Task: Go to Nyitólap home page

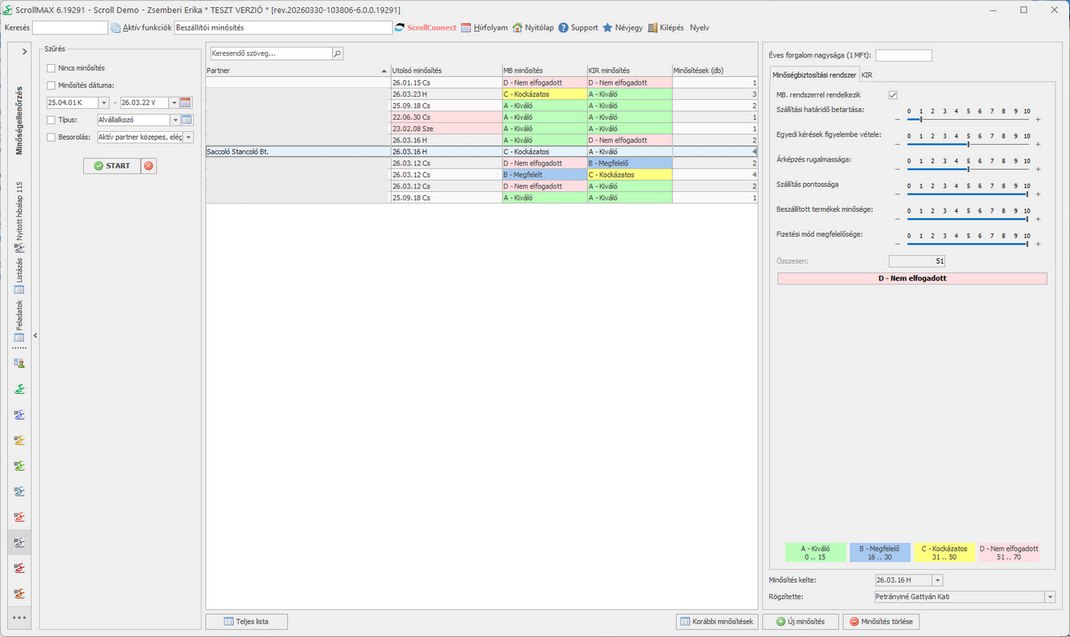Action: 532,28
